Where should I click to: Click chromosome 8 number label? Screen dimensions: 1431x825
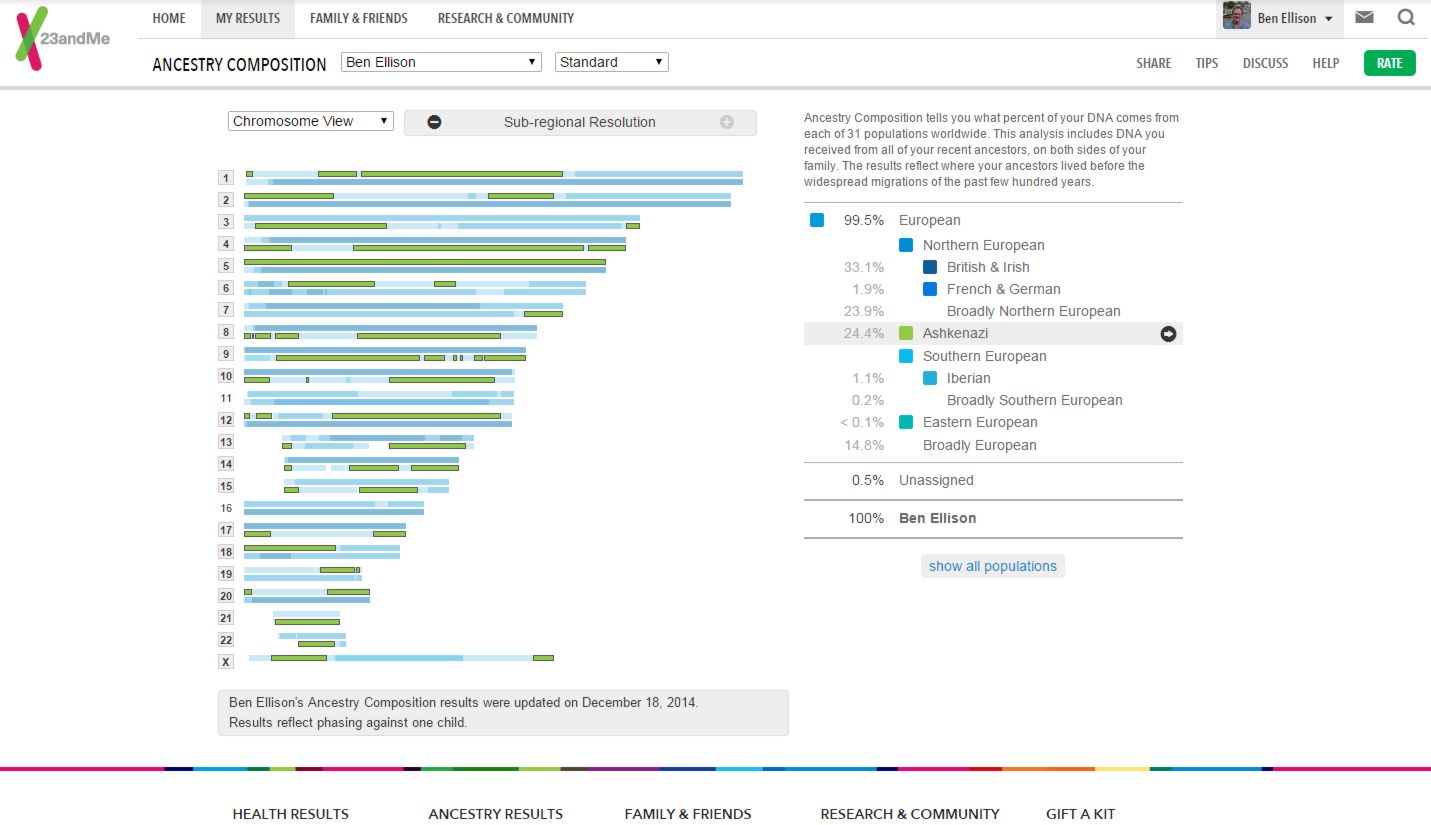(226, 332)
